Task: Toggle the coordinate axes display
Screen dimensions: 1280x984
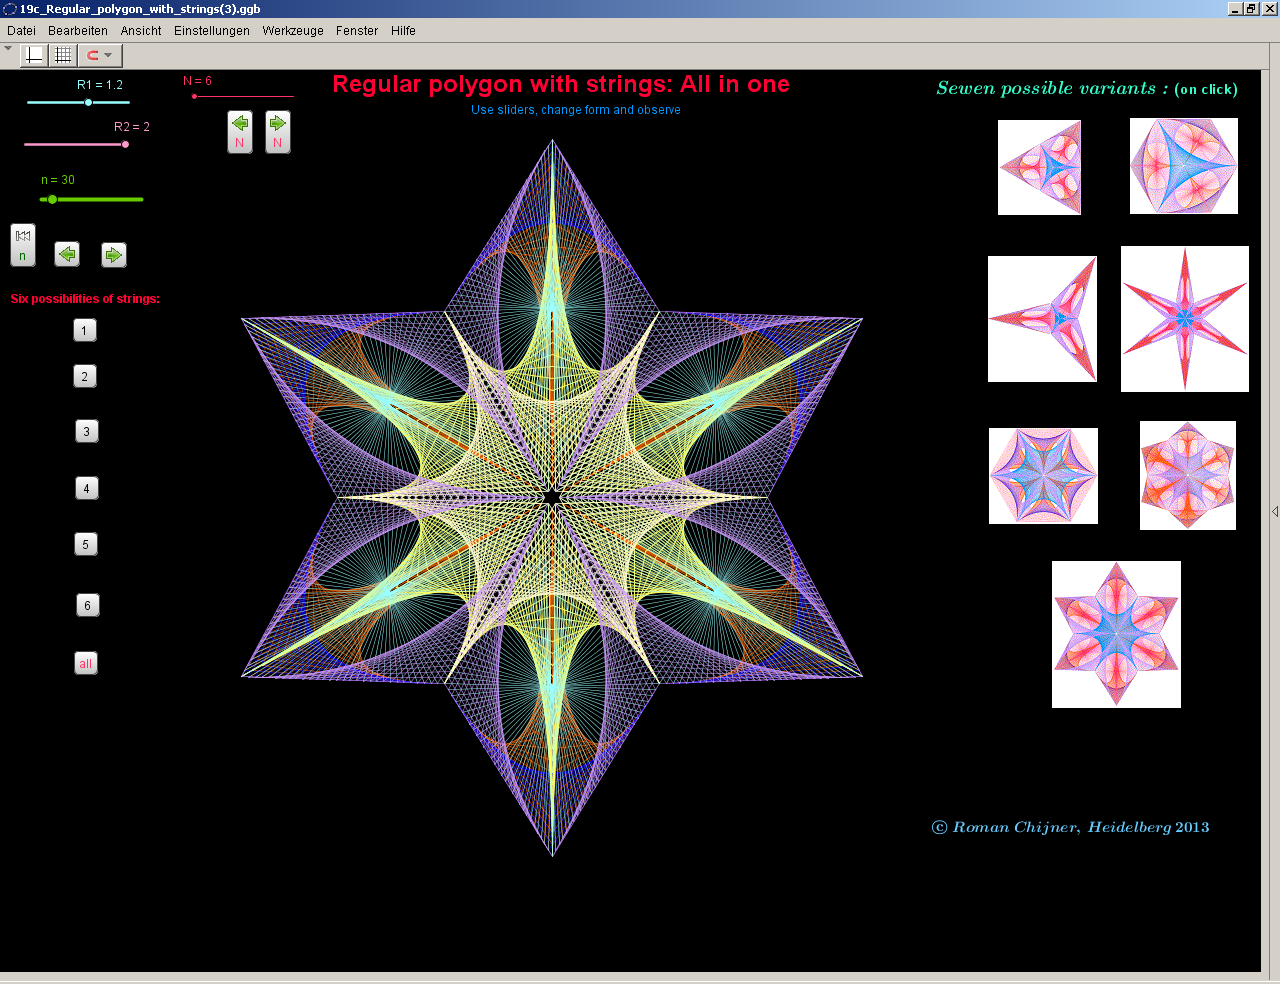Action: 34,56
